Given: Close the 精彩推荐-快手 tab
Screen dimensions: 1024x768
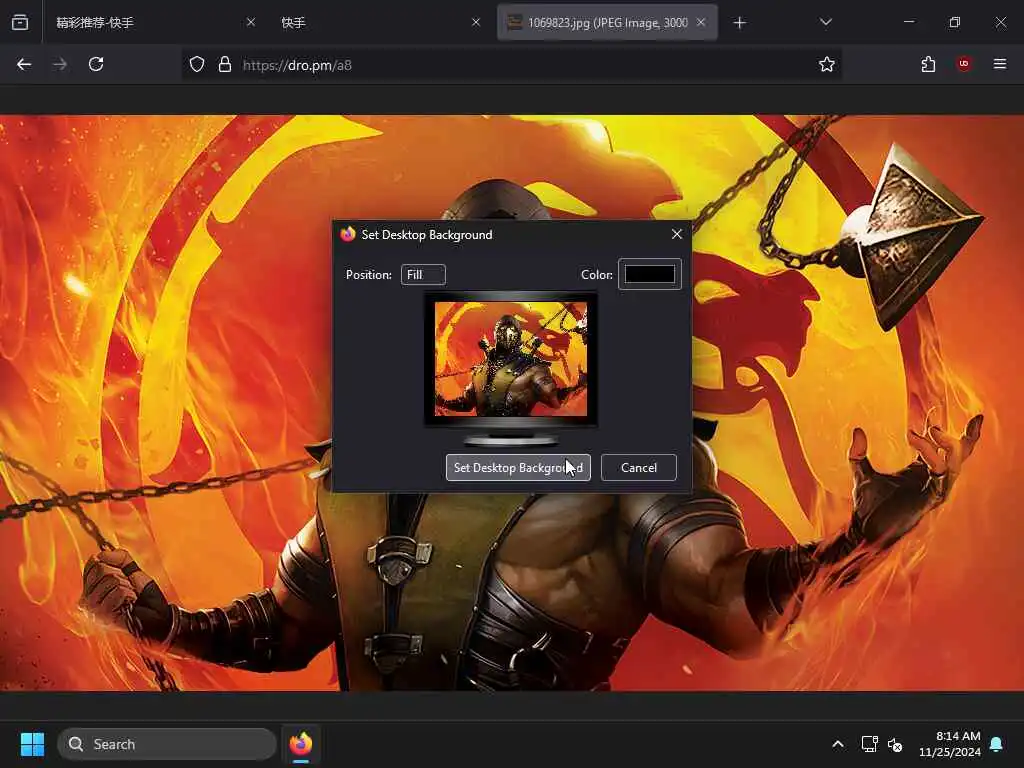Looking at the screenshot, I should [x=251, y=22].
